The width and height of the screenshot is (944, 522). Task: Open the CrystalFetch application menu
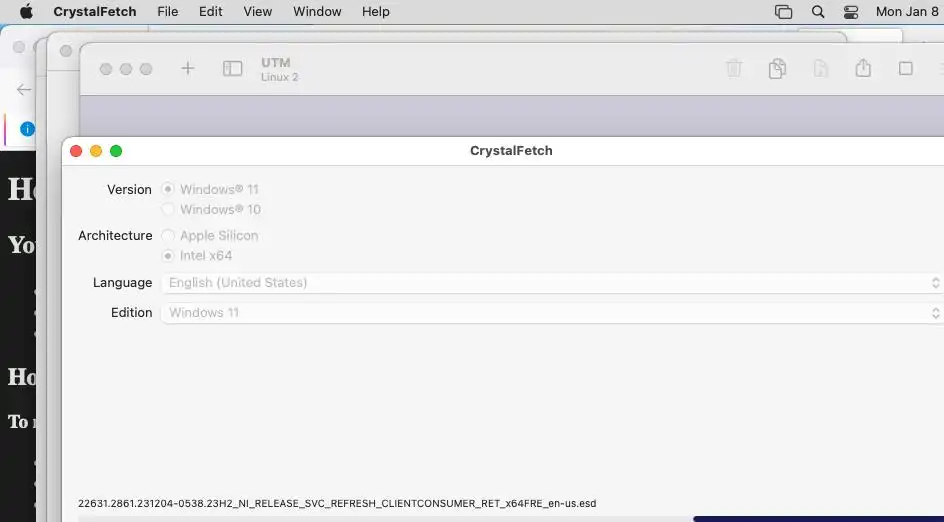click(95, 11)
